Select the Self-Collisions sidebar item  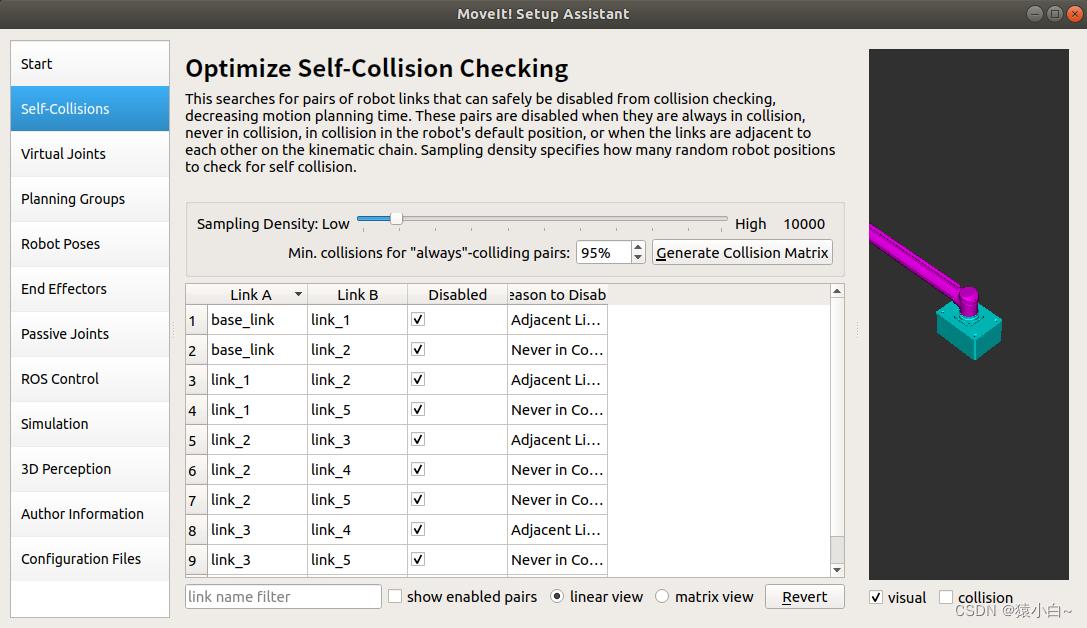point(89,109)
